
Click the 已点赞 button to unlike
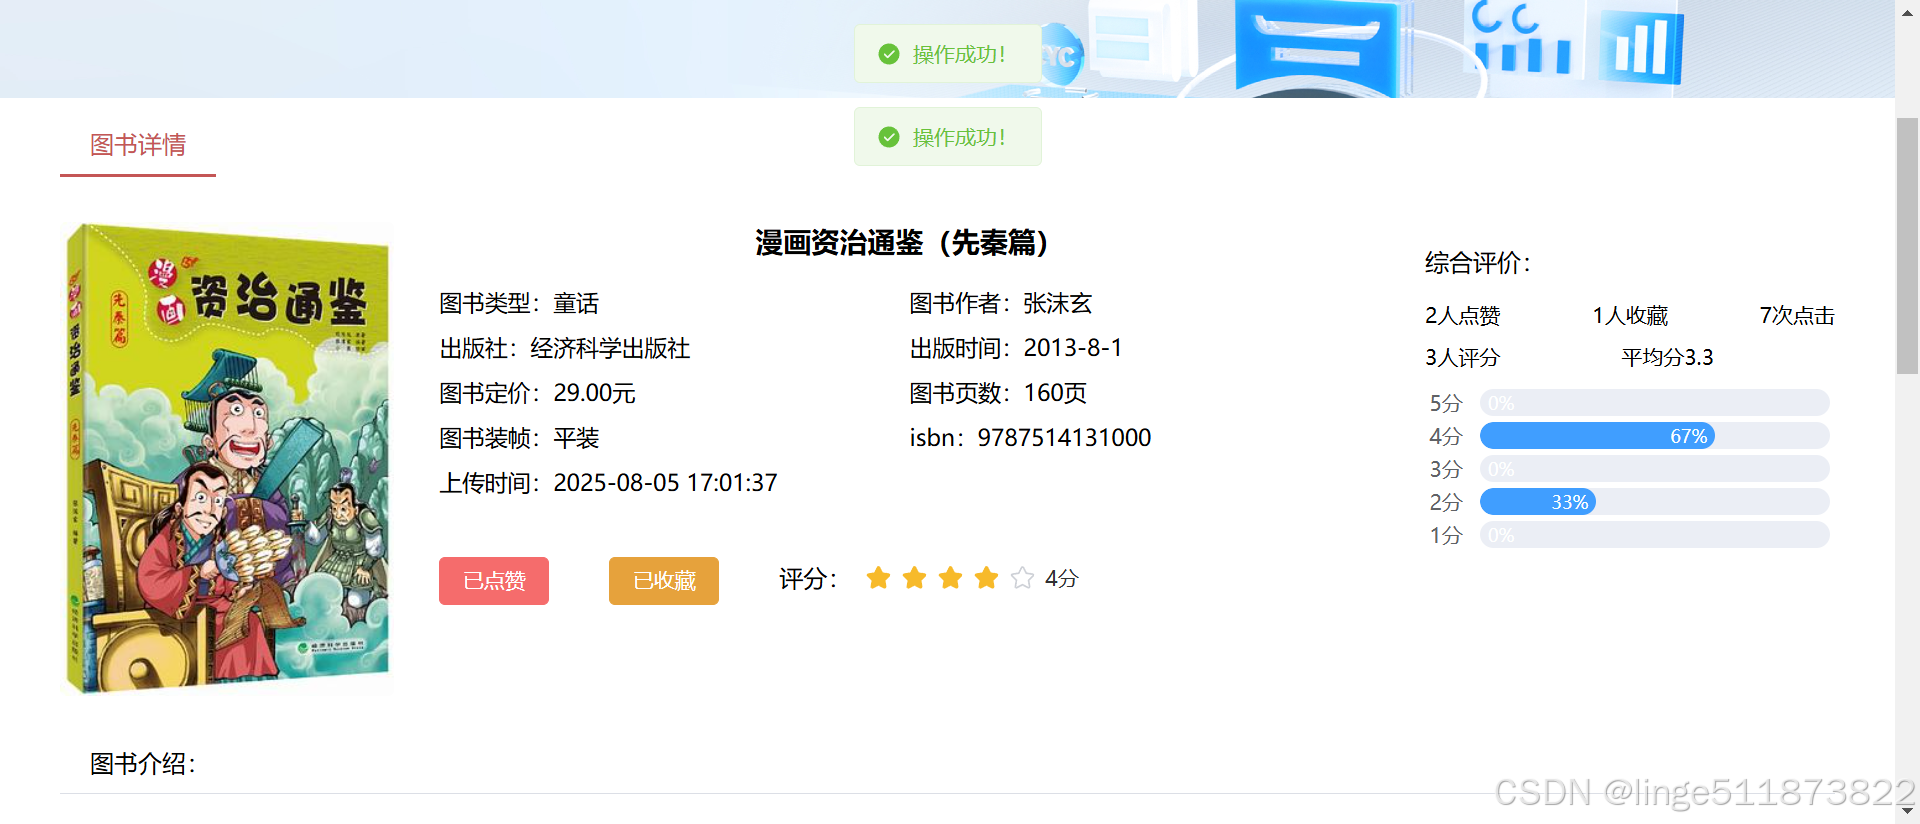pyautogui.click(x=494, y=581)
